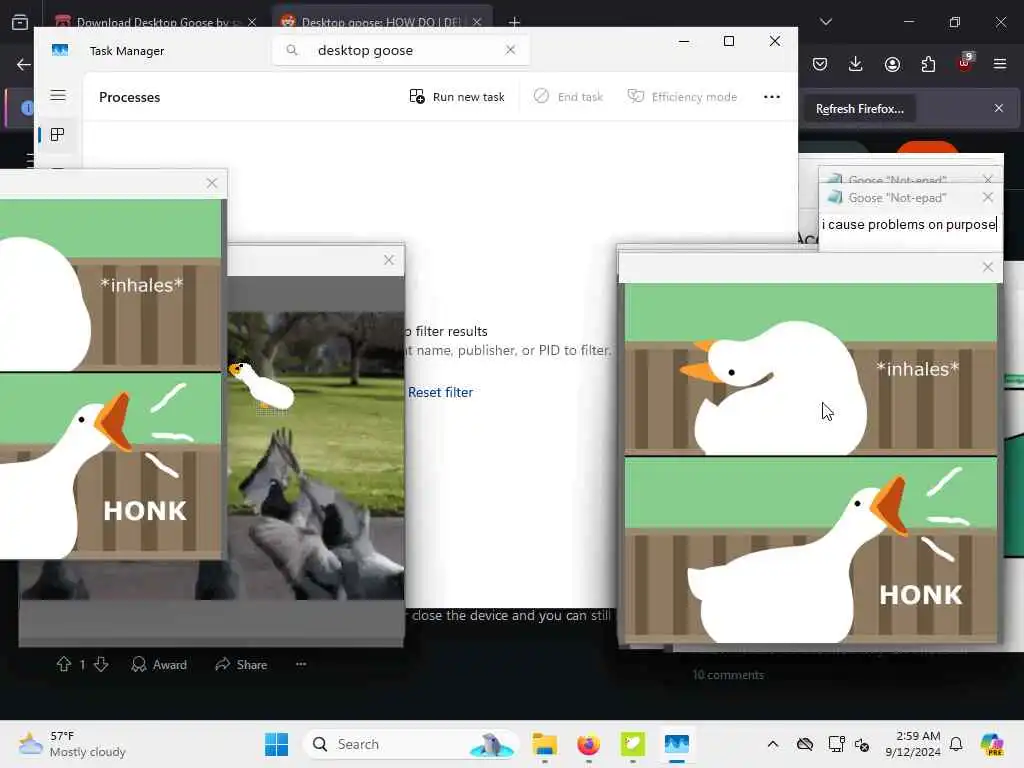Click the Share button on the post
The image size is (1024, 768).
[241, 664]
